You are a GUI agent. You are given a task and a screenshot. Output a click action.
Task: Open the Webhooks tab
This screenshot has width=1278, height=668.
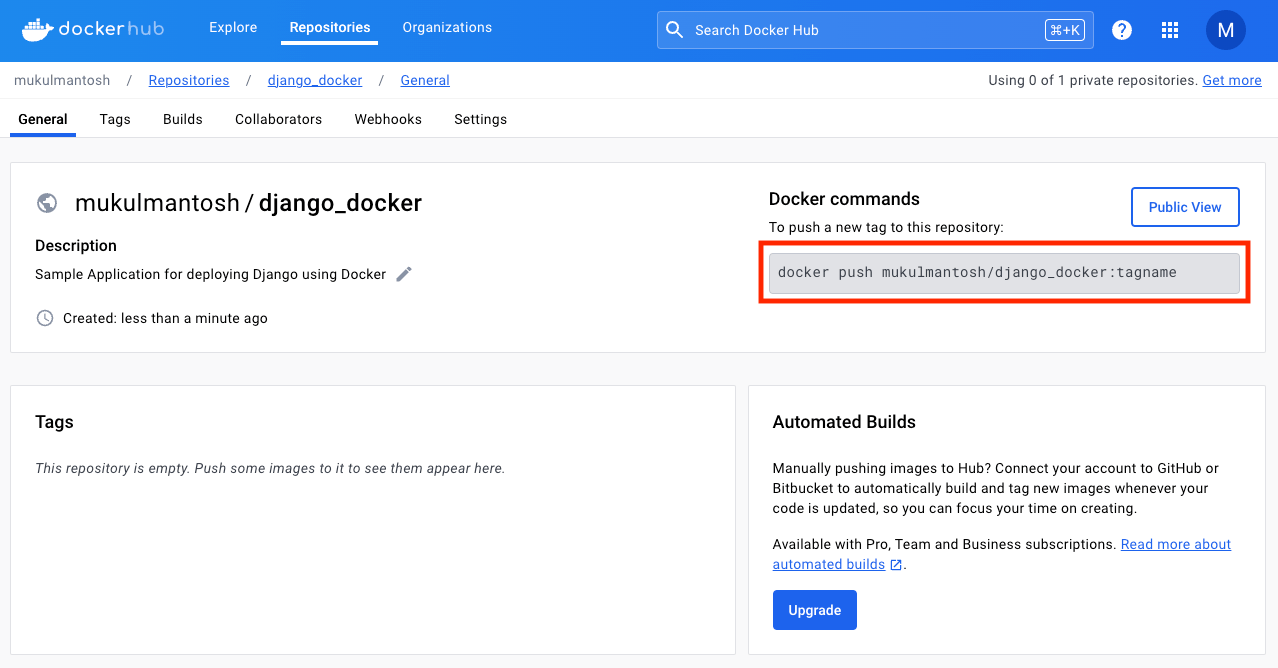(x=388, y=119)
